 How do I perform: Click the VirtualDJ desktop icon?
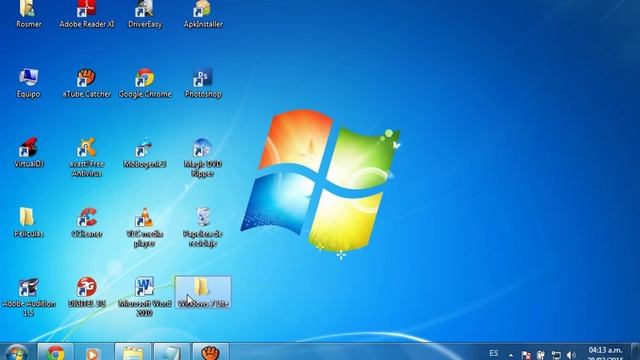(x=28, y=153)
